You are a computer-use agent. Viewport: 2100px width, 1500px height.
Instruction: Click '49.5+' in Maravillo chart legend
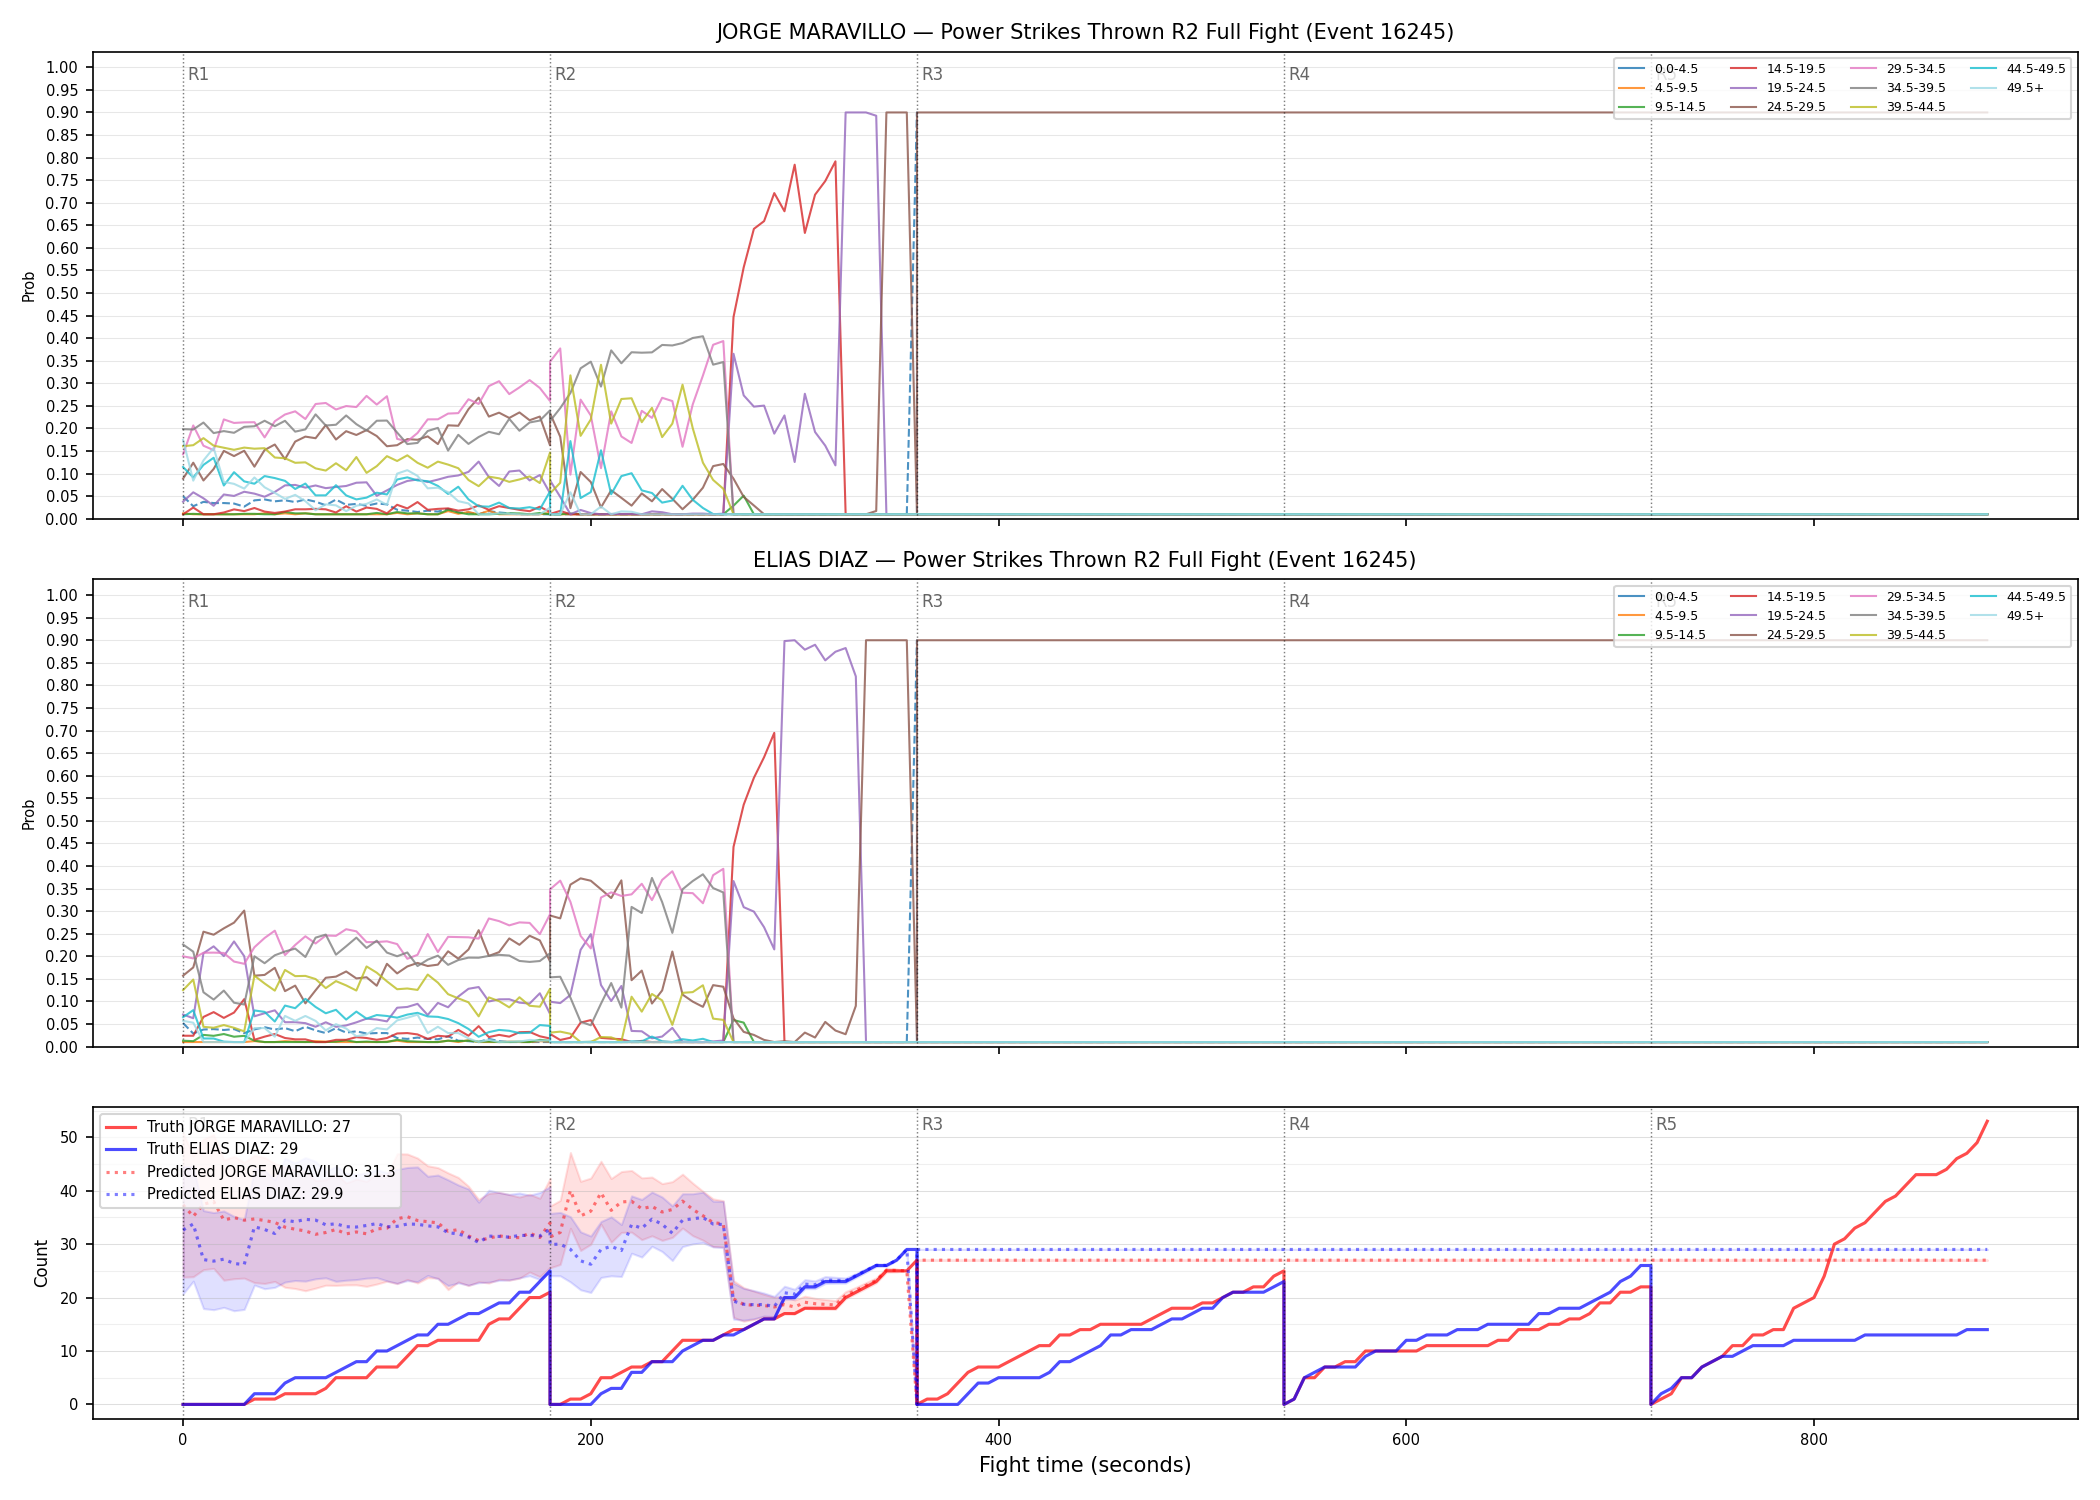(x=2025, y=88)
